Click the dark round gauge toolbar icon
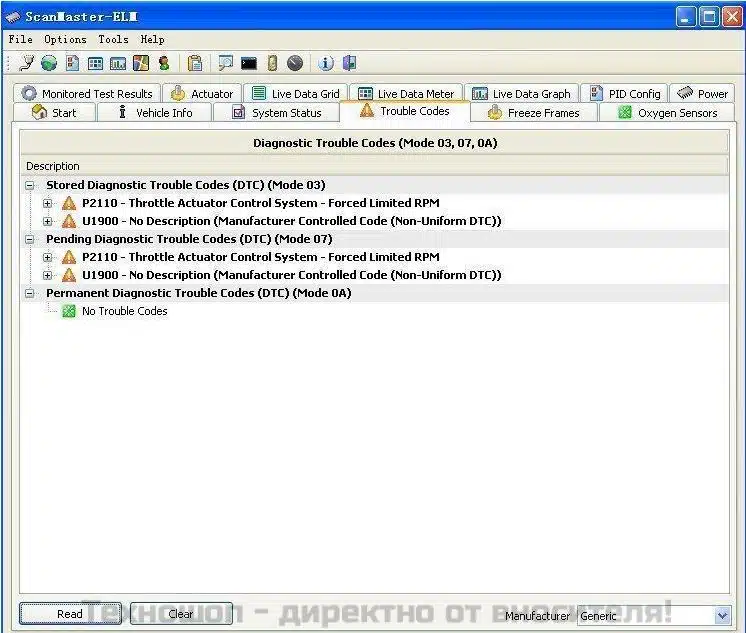Image resolution: width=746 pixels, height=633 pixels. [x=295, y=63]
